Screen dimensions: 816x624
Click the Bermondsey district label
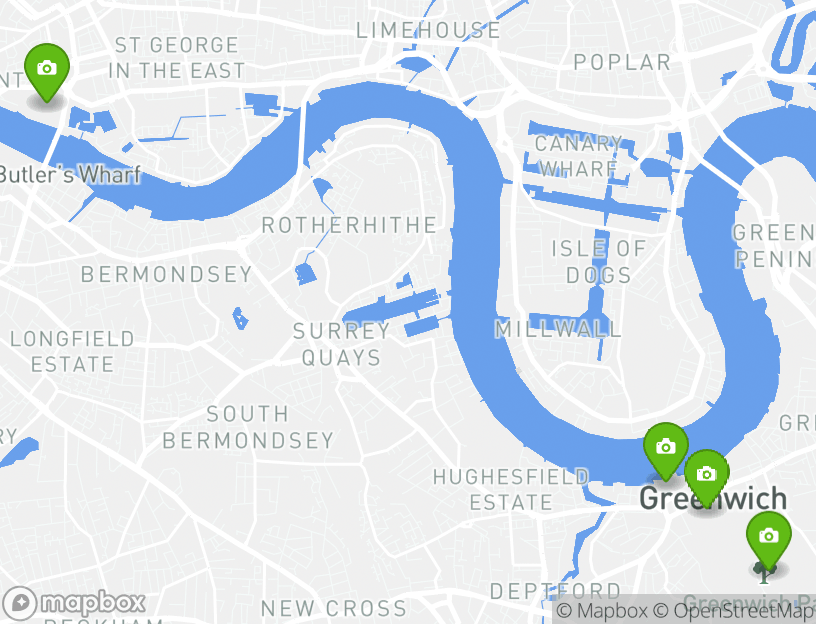[167, 274]
